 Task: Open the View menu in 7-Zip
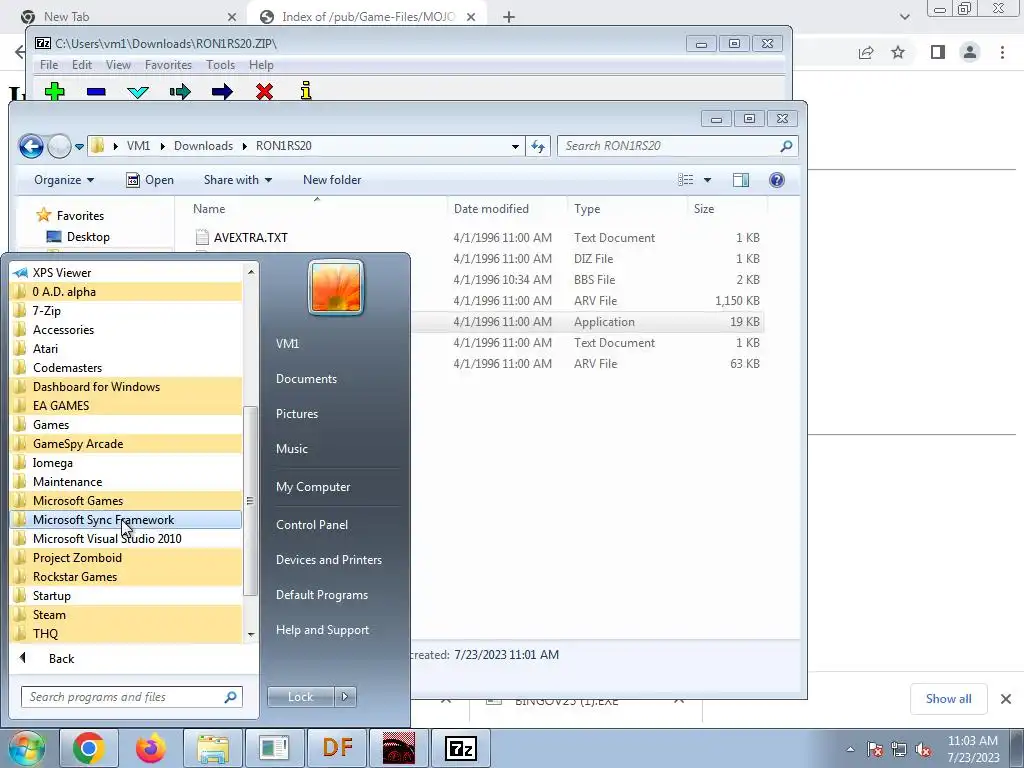[118, 65]
